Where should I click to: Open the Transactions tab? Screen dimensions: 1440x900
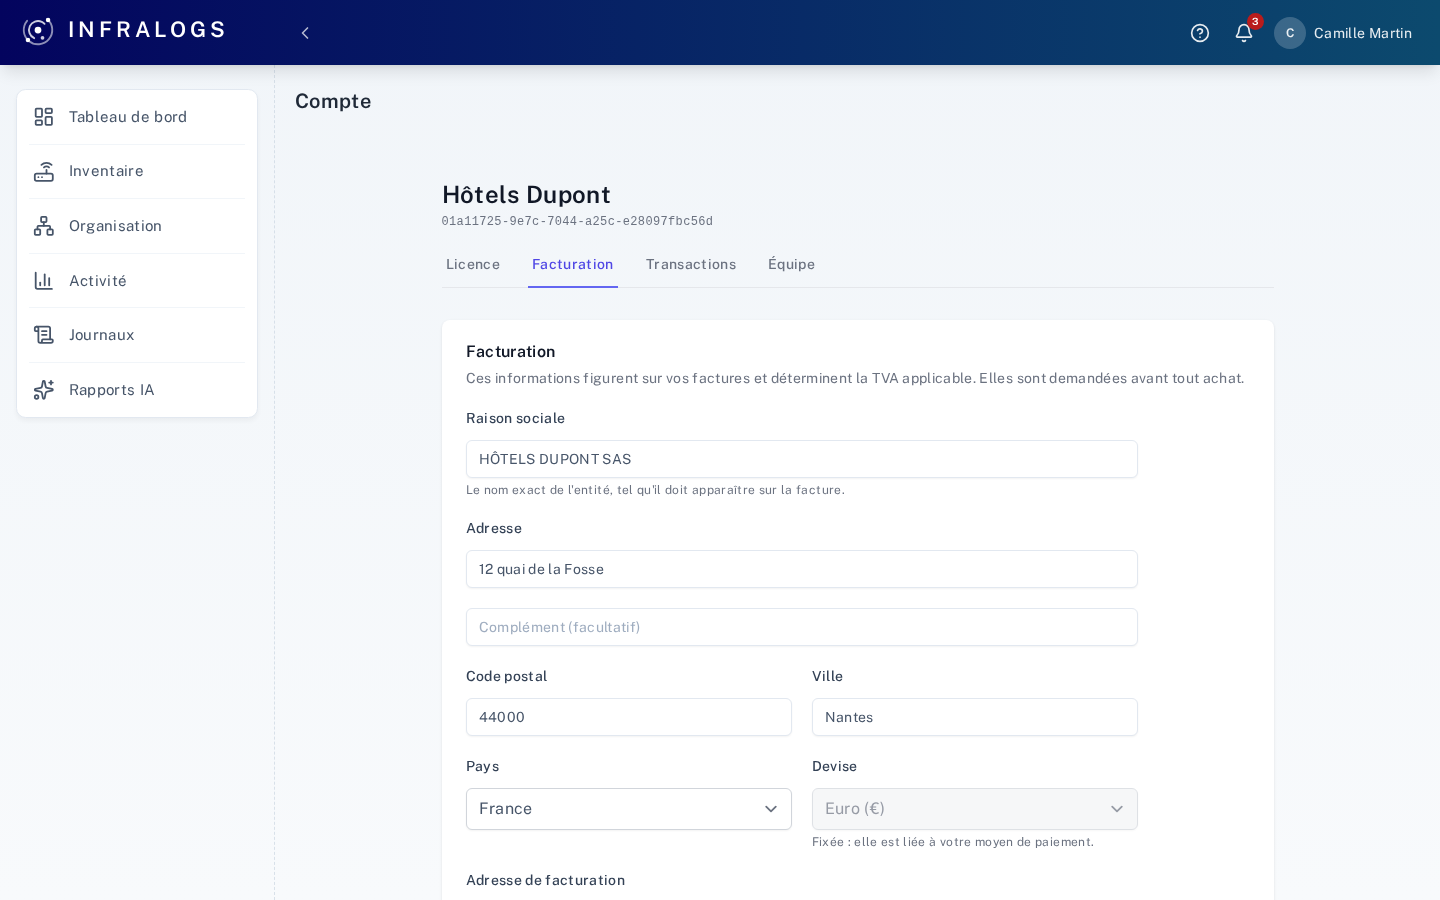(x=691, y=265)
